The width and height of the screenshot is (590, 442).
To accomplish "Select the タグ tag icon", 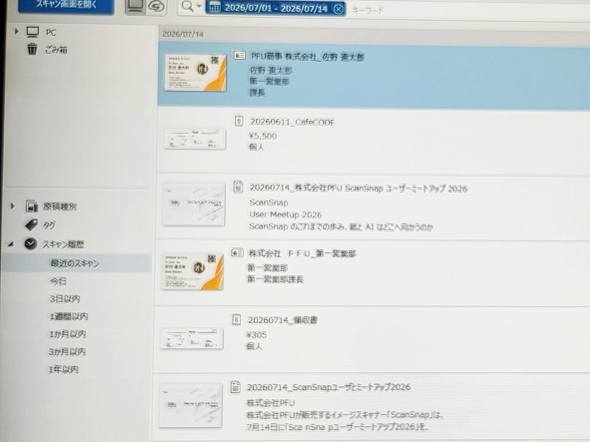I will point(32,225).
